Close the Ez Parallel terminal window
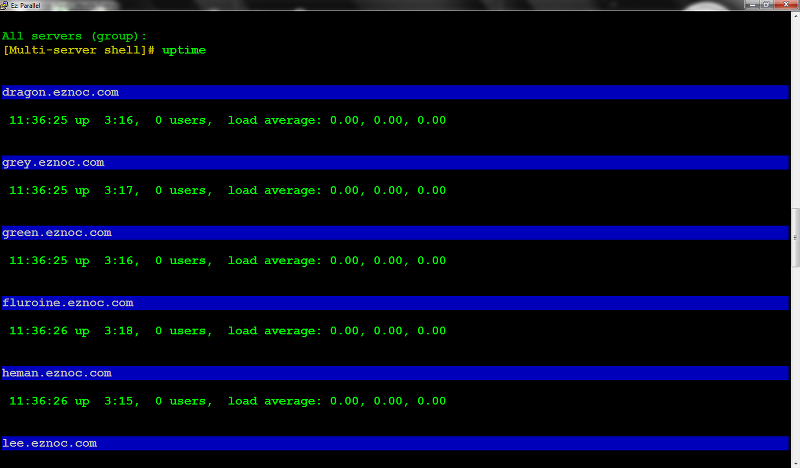The image size is (800, 468). coord(786,5)
